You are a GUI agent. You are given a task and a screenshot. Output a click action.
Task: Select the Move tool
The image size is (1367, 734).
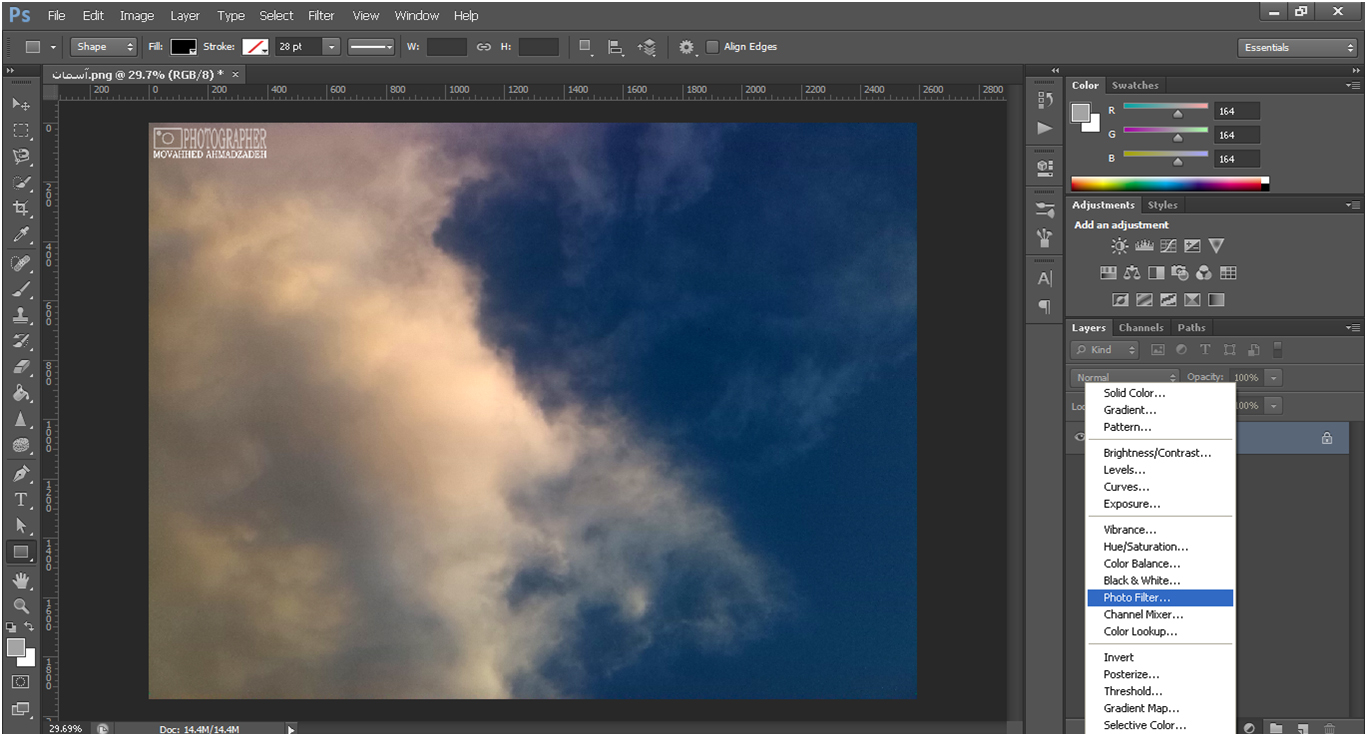(20, 104)
